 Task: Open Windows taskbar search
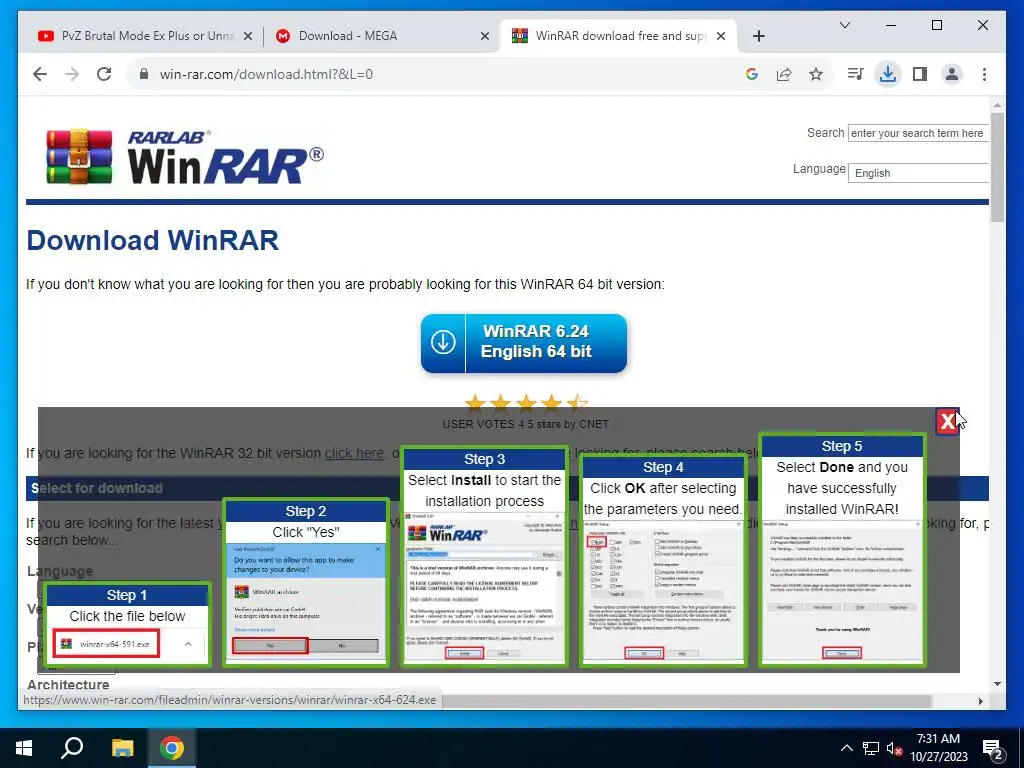point(72,748)
